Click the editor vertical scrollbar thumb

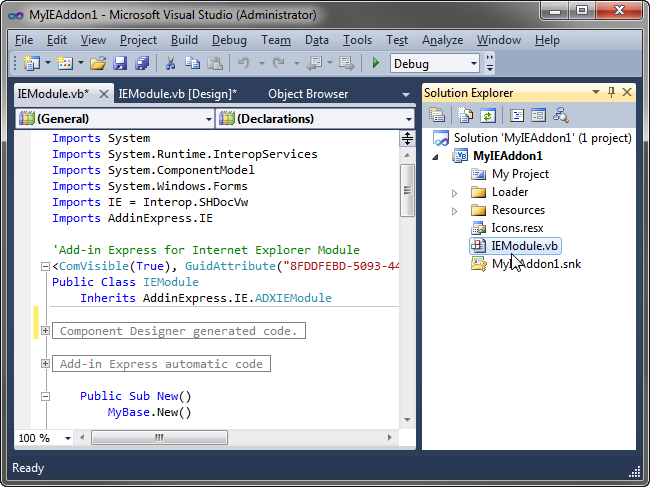[x=407, y=190]
